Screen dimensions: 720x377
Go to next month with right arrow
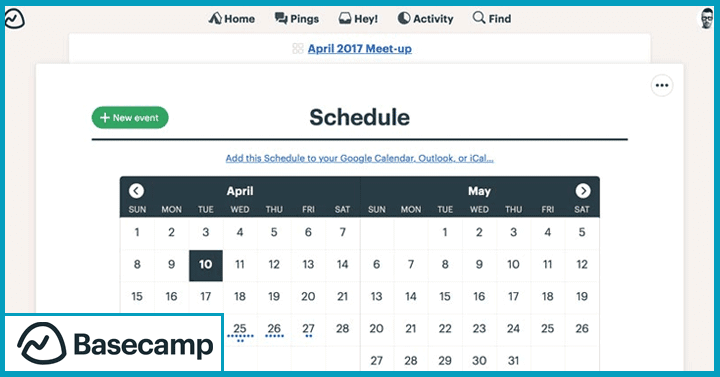(583, 191)
